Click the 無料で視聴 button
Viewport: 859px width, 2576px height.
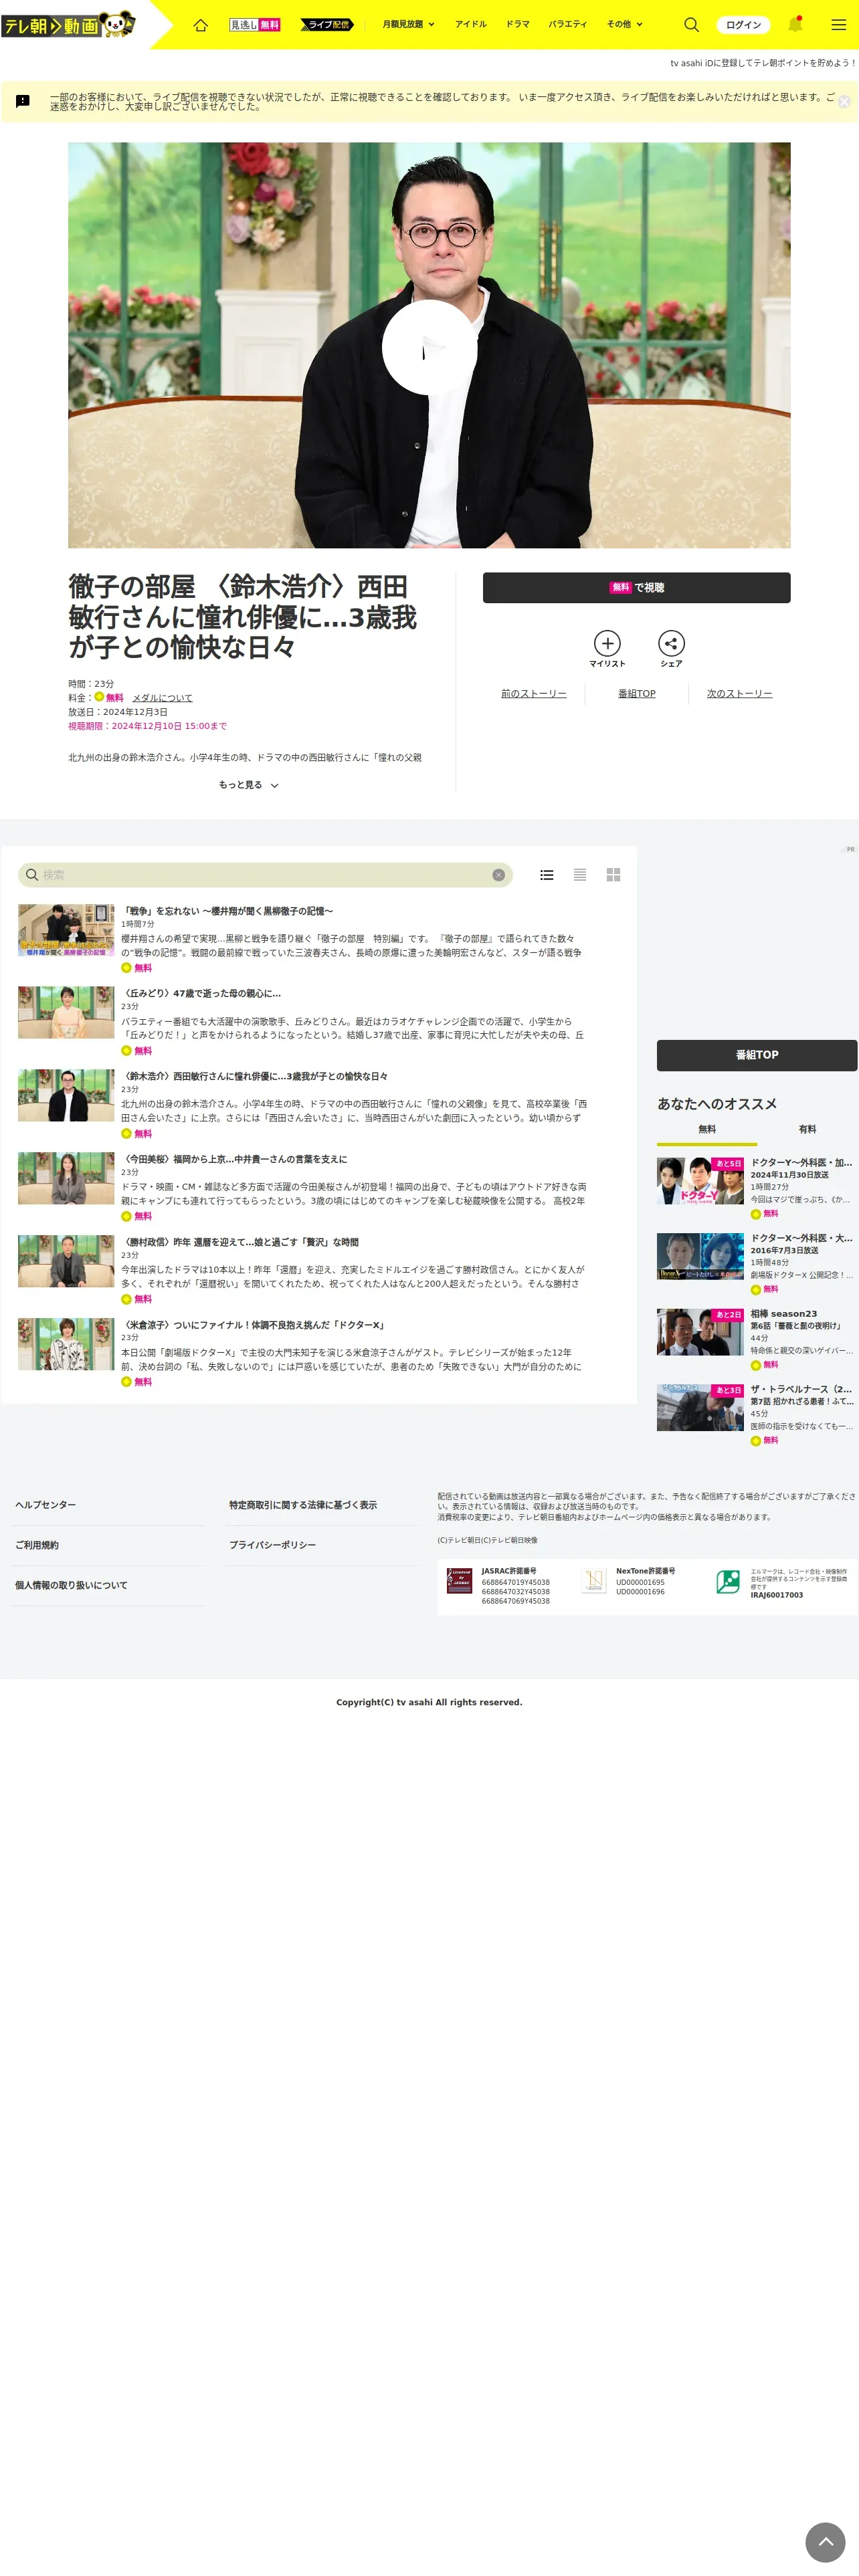point(636,588)
